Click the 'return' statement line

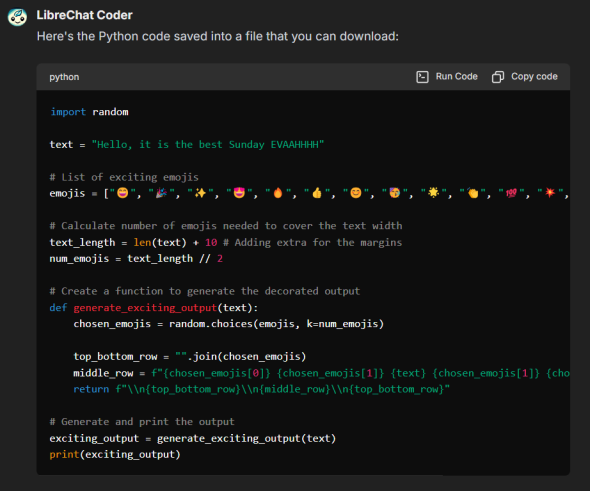[x=262, y=389]
